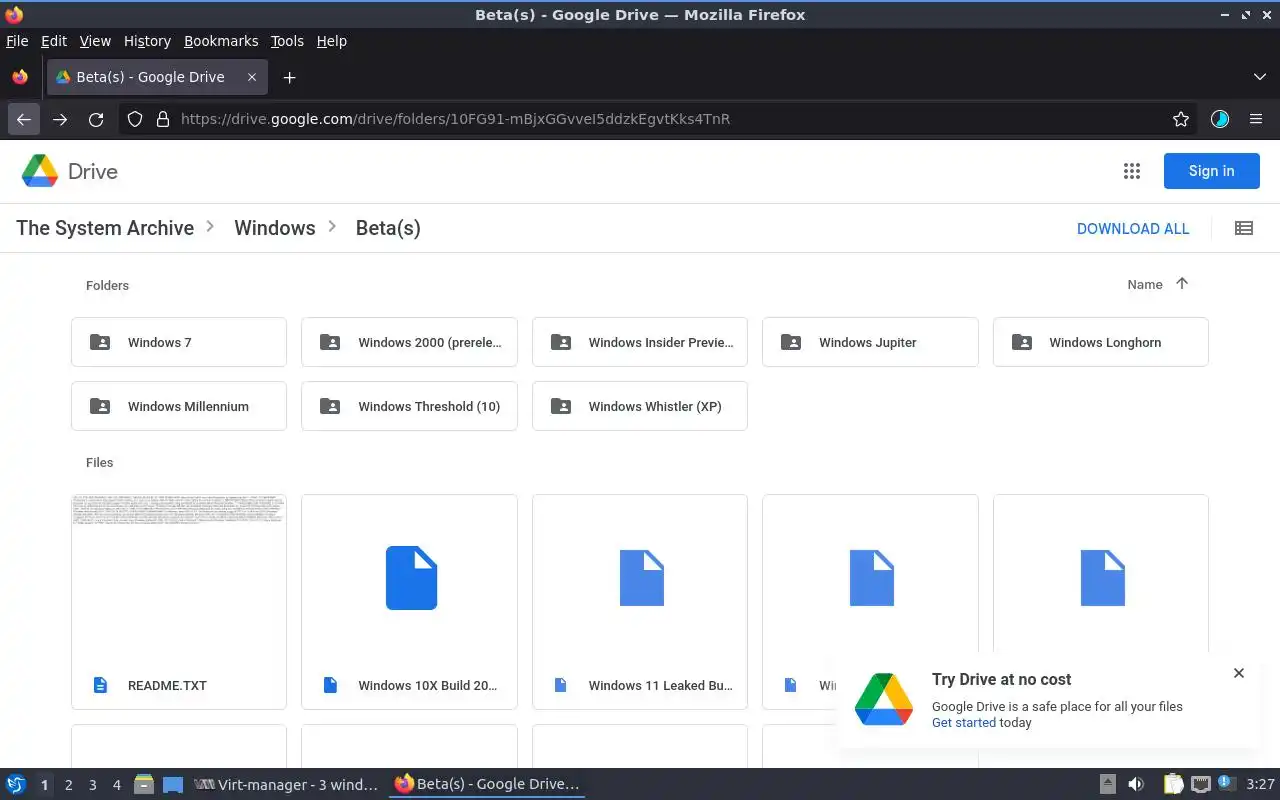Open the Windows 2000 (prerelease) folder
Screen dimensions: 1280x800
point(409,342)
